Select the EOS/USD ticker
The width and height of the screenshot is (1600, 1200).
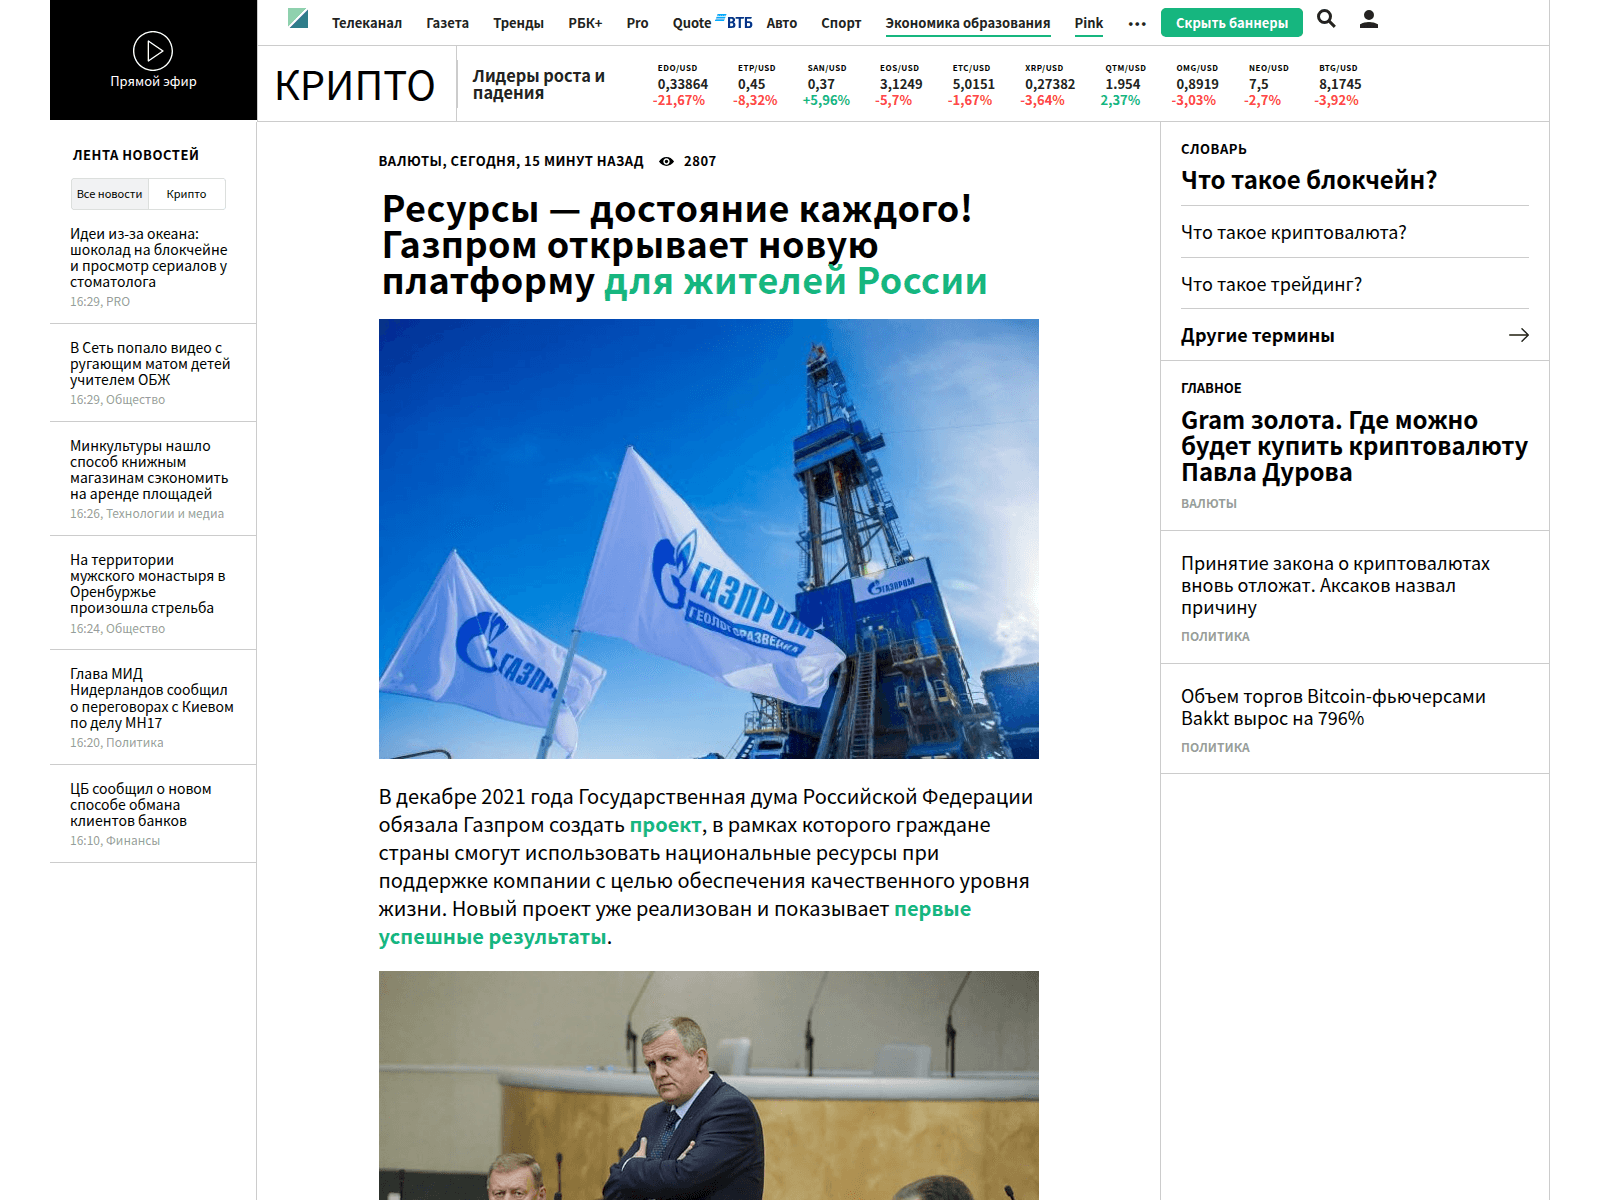(898, 85)
